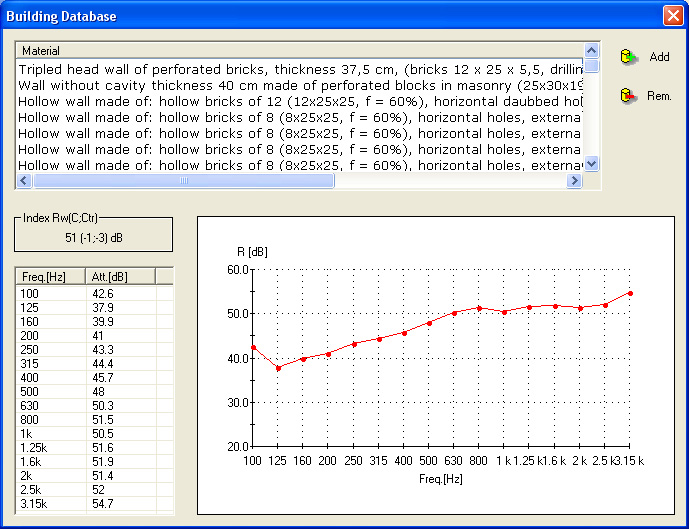This screenshot has width=689, height=529.
Task: Click the 51.4 attenuation value
Action: (x=103, y=476)
